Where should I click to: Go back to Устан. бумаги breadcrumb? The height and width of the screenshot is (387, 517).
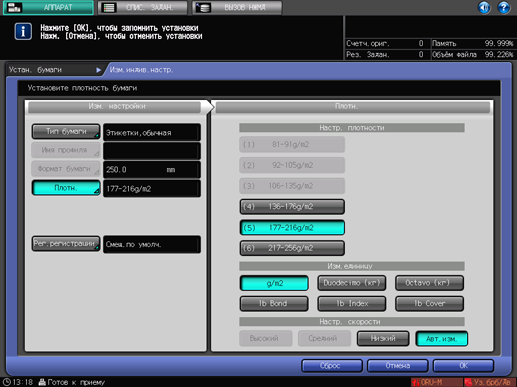pyautogui.click(x=55, y=70)
